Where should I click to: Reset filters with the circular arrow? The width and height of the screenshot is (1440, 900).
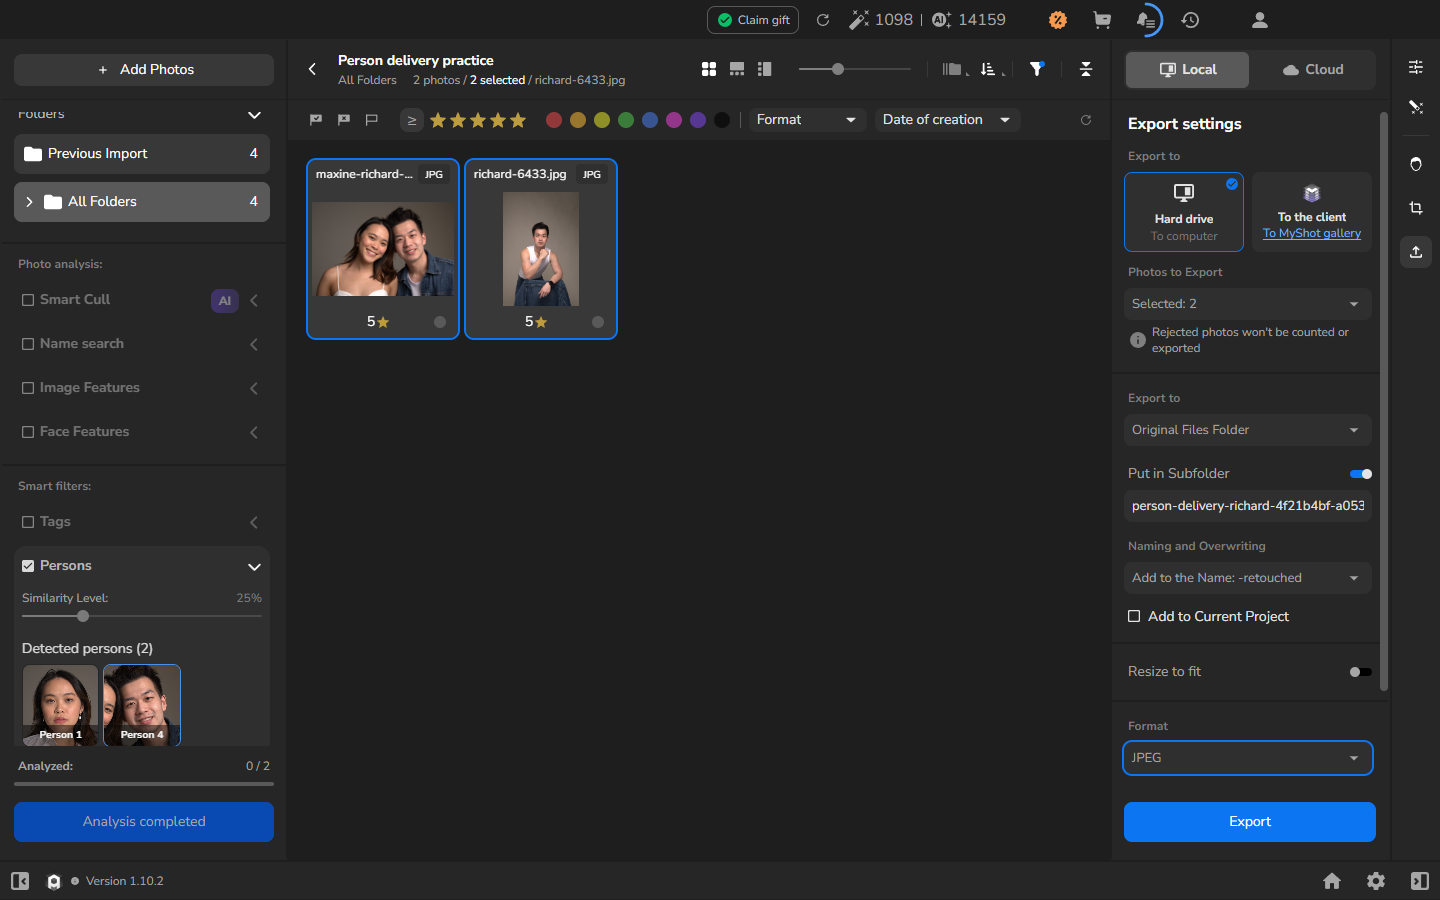pyautogui.click(x=1086, y=120)
